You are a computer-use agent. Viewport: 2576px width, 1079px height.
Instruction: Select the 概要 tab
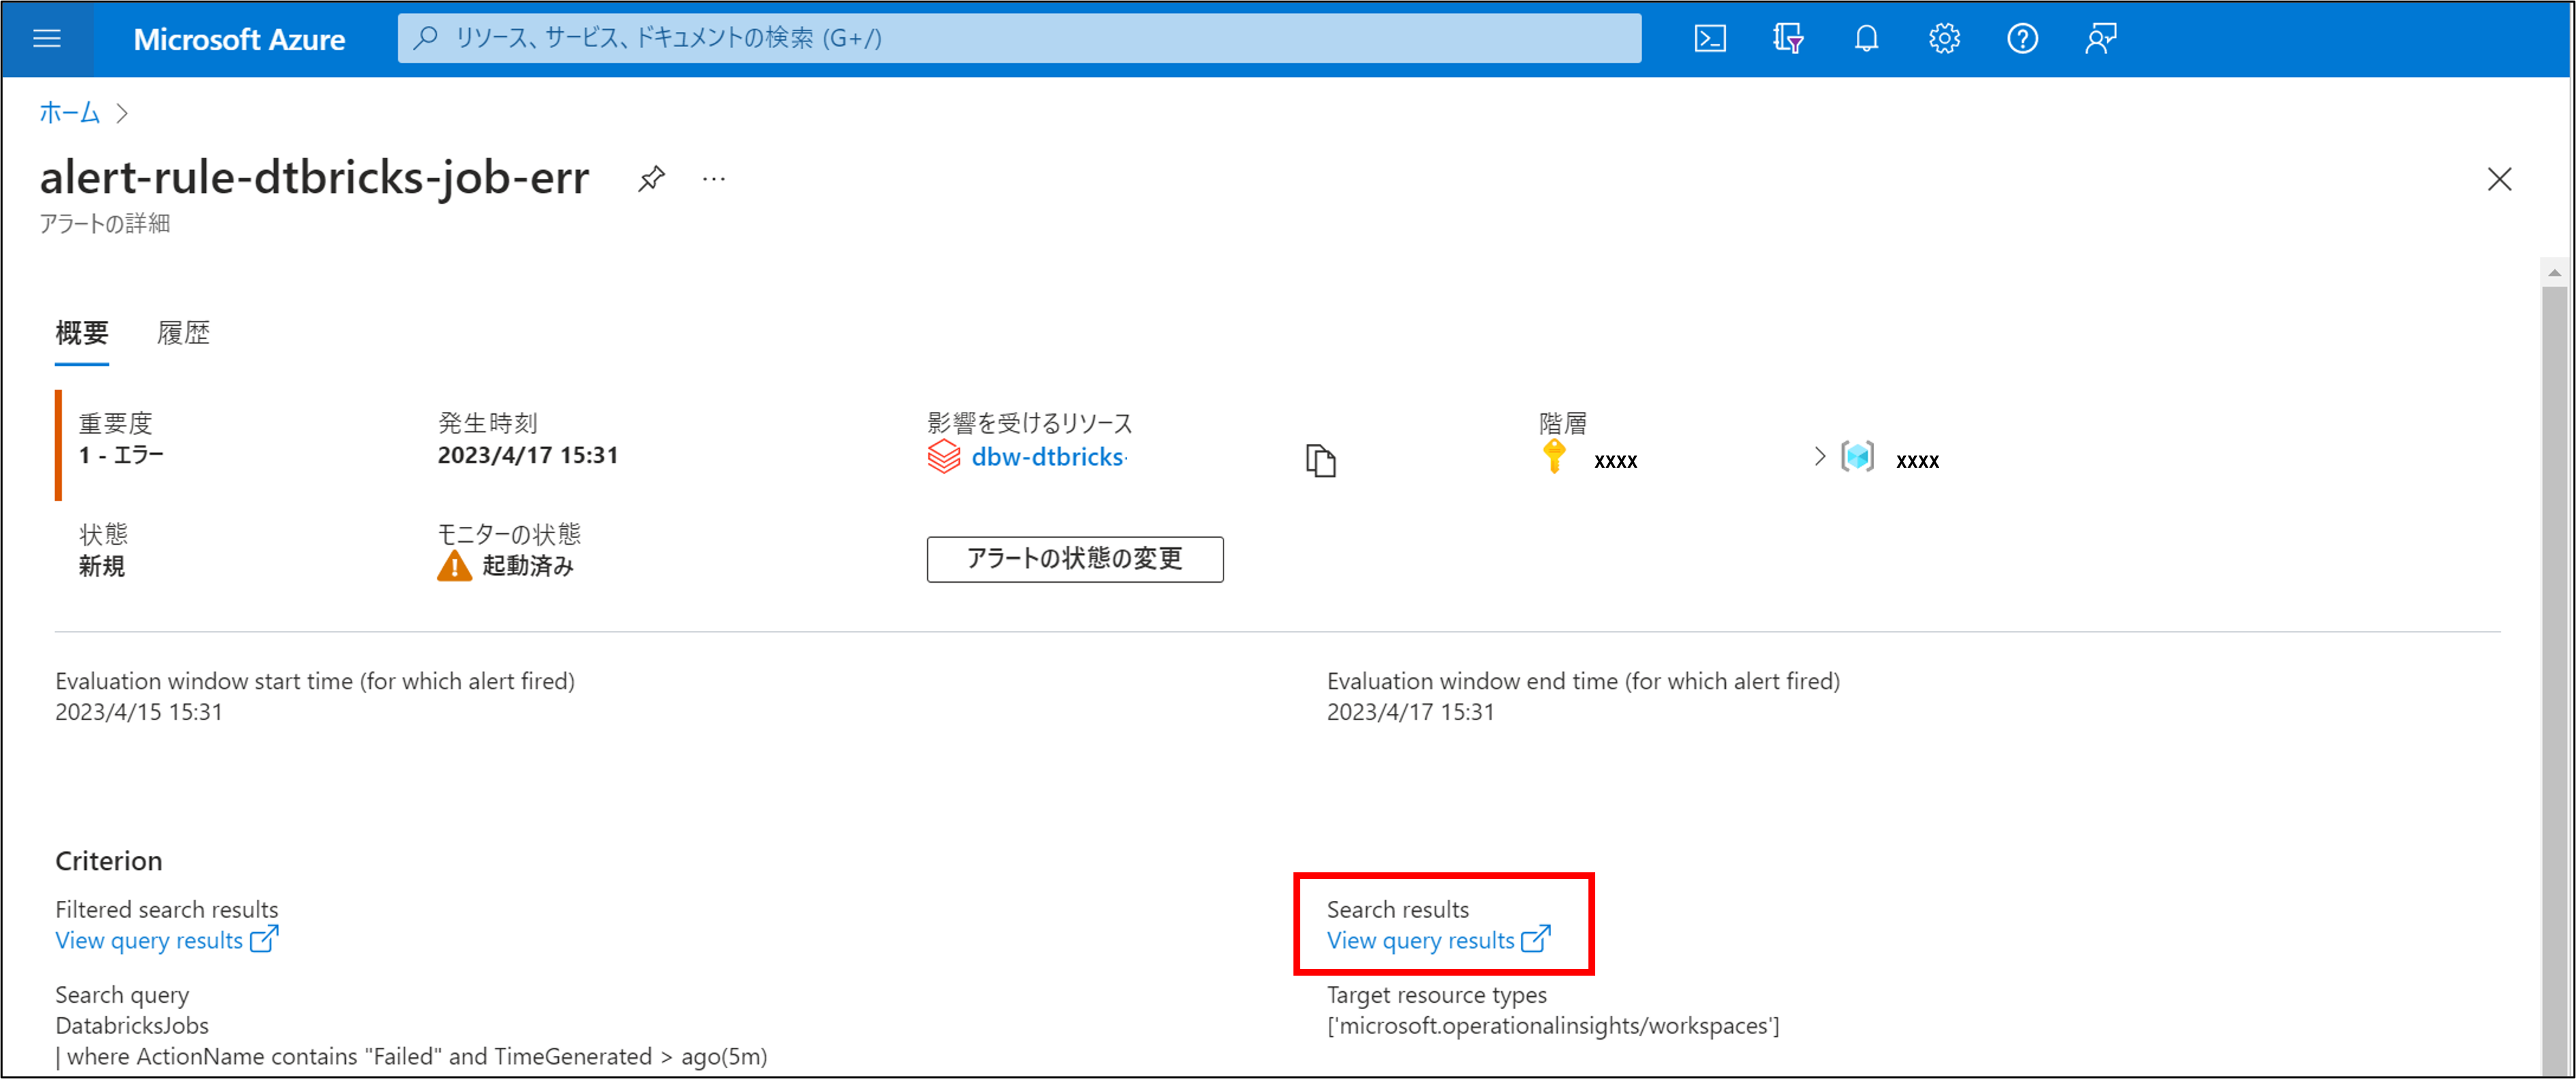pyautogui.click(x=82, y=333)
